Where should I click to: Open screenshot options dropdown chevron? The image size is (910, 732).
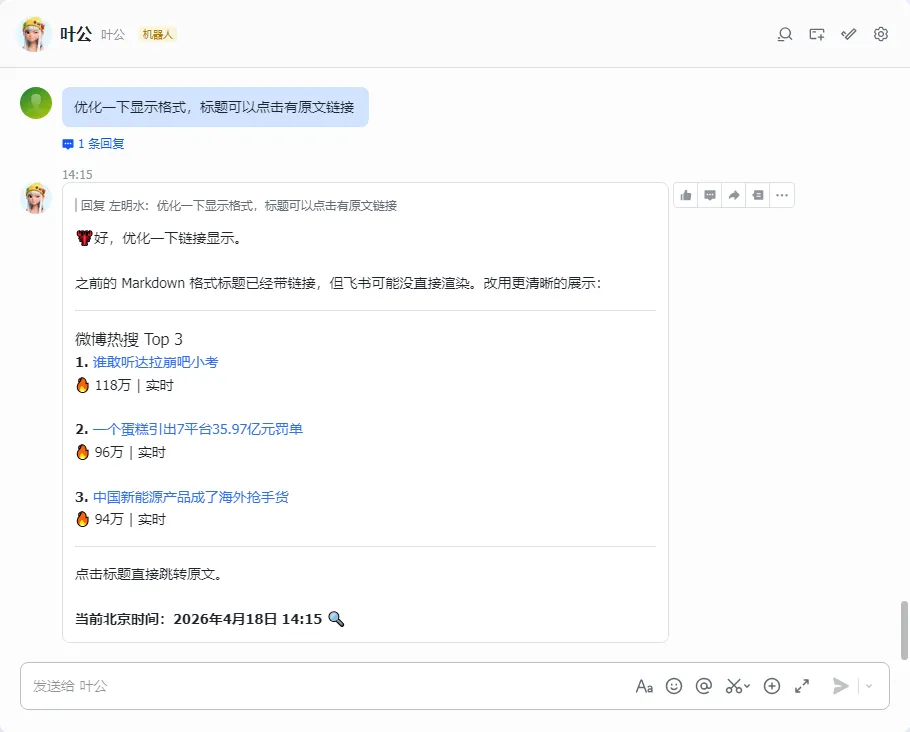pos(747,686)
